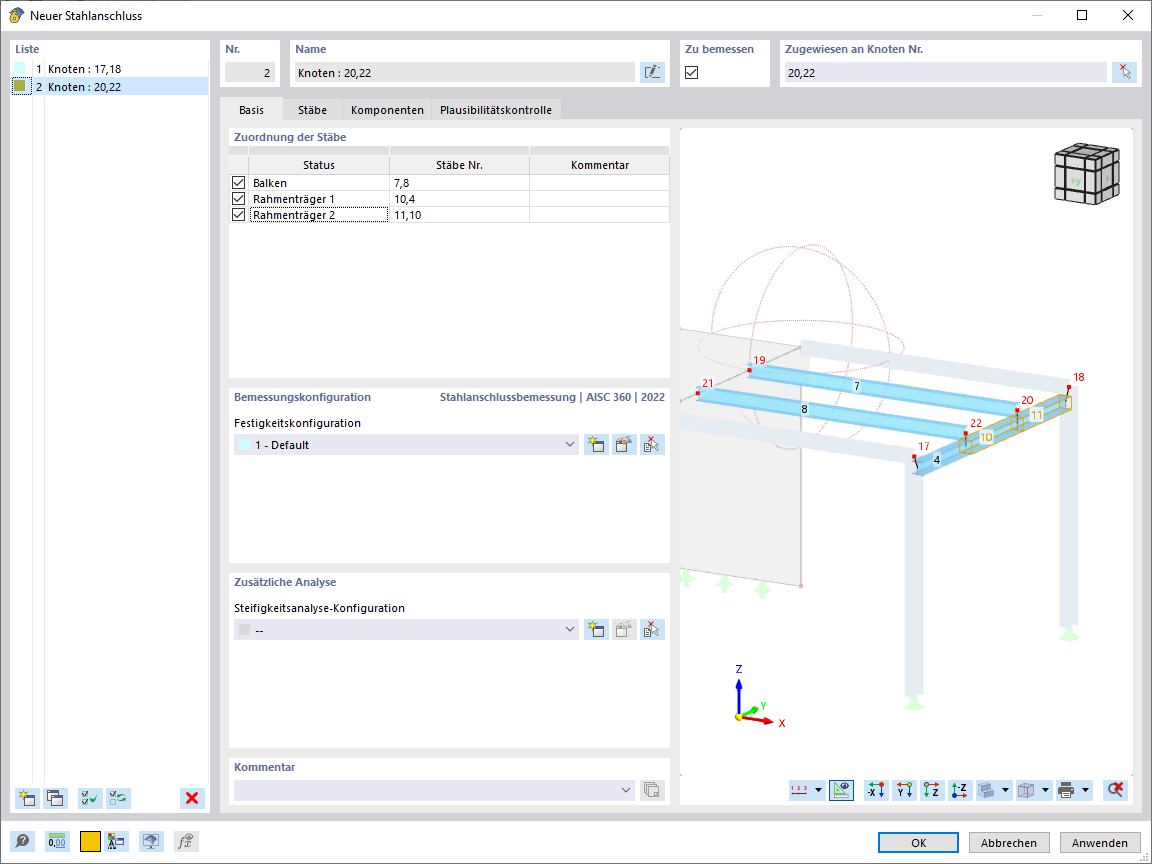Viewport: 1152px width, 864px height.
Task: Open the wireframe cube display dropdown arrow
Action: pyautogui.click(x=1045, y=790)
